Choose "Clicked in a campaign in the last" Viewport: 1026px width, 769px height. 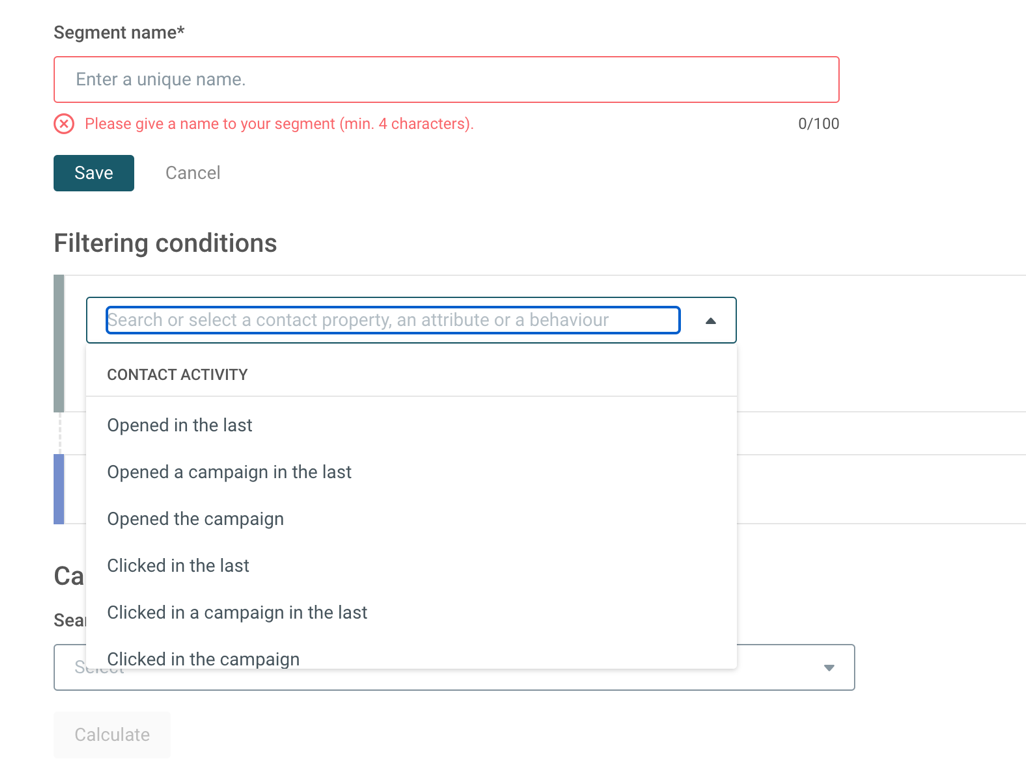(x=237, y=613)
